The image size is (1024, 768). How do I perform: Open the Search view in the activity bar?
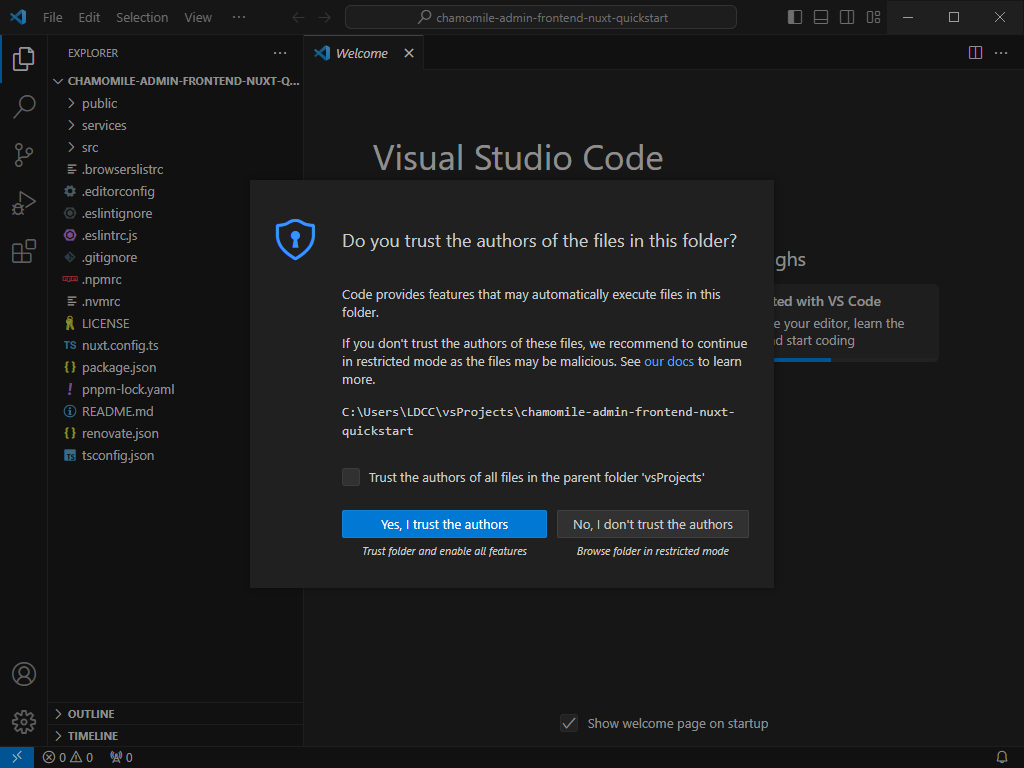(24, 106)
